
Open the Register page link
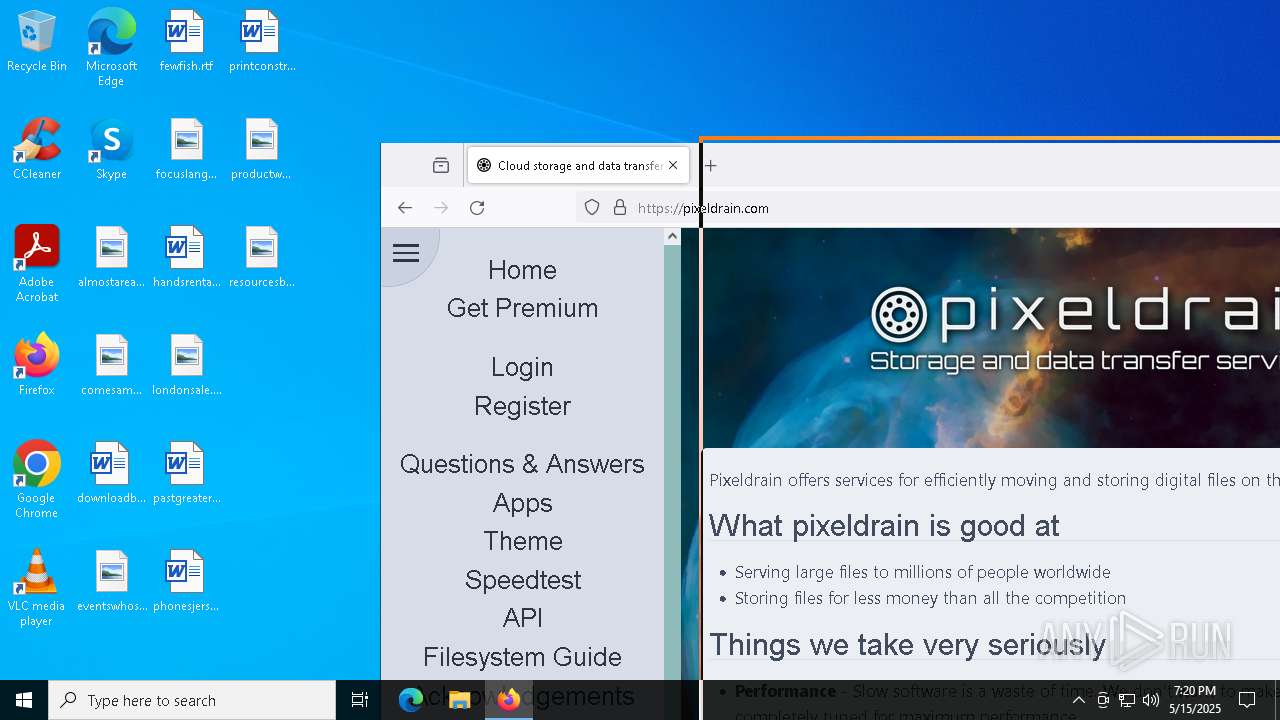522,406
